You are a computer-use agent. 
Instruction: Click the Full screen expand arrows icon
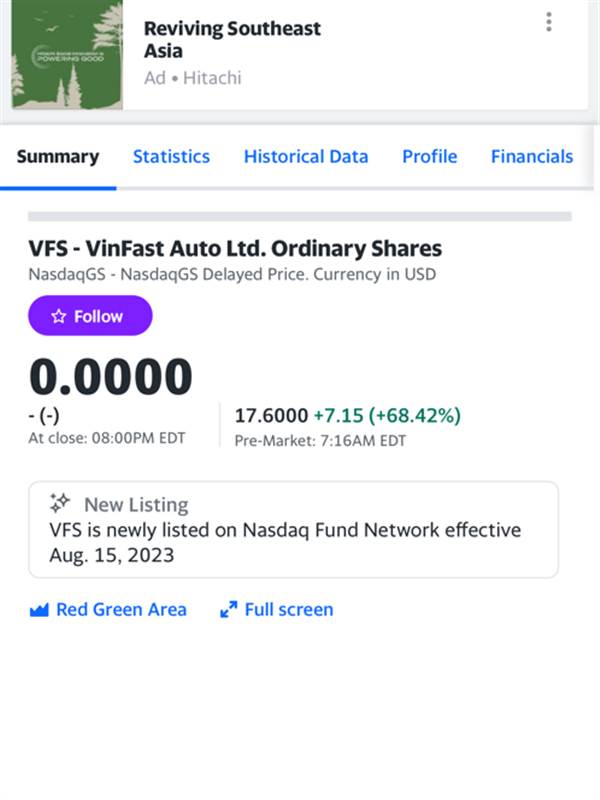click(228, 609)
